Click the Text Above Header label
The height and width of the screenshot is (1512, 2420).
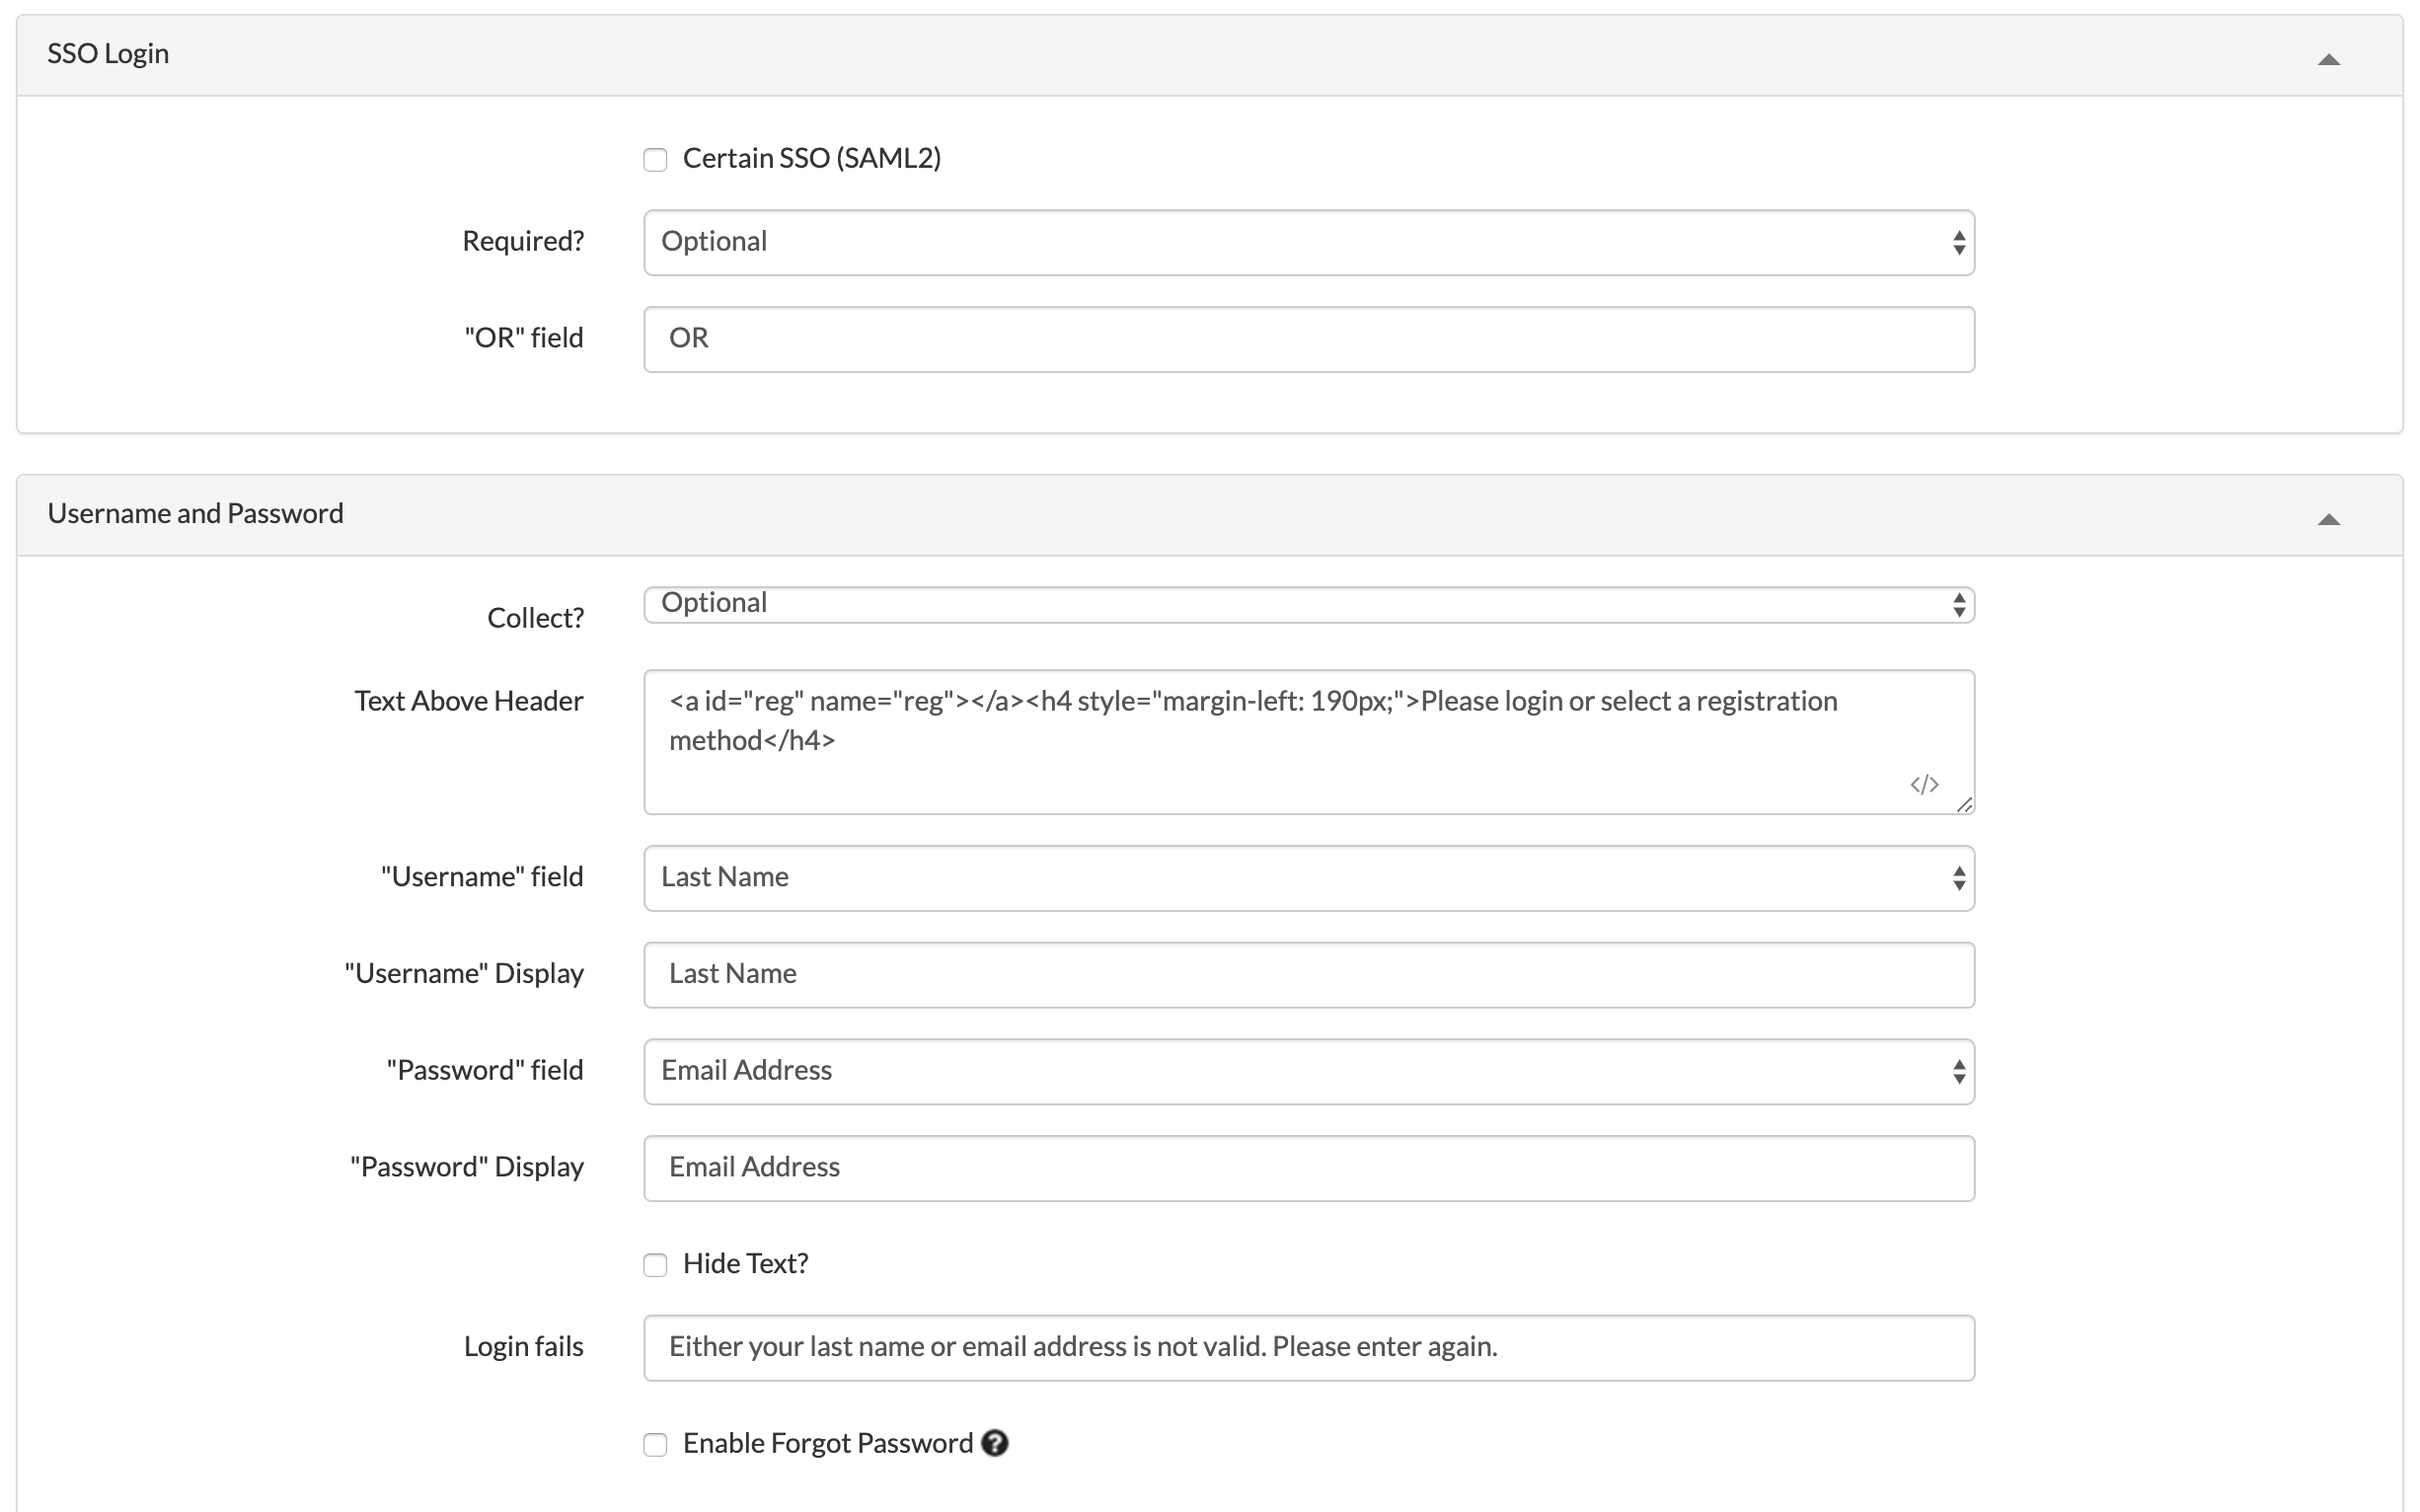[x=468, y=701]
